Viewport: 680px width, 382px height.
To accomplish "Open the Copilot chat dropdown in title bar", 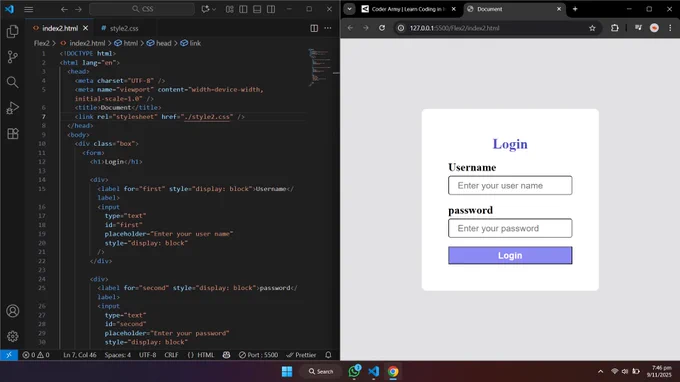I will [209, 9].
